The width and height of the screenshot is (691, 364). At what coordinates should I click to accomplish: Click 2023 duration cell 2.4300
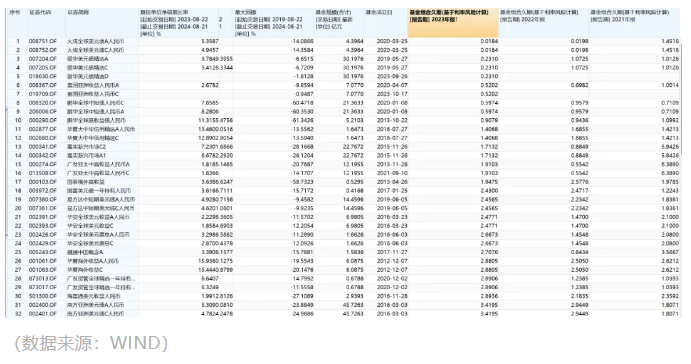489,191
